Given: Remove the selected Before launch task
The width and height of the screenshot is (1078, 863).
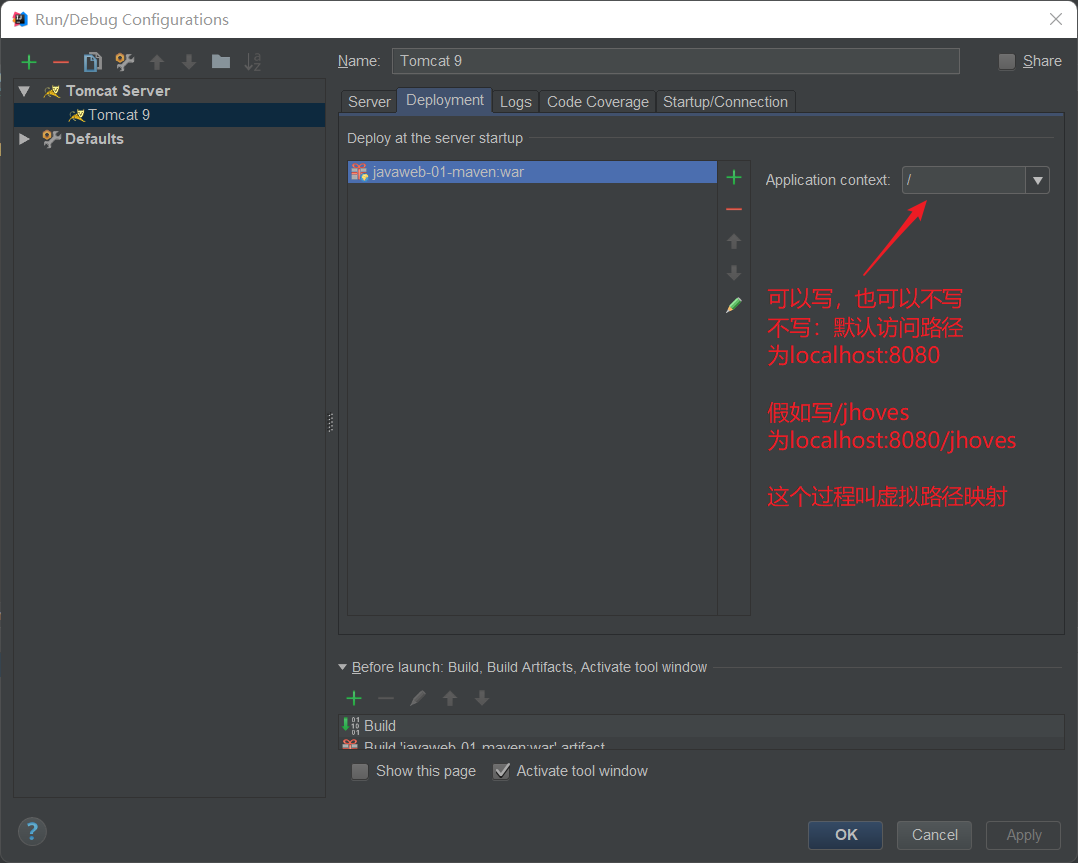Looking at the screenshot, I should [386, 699].
